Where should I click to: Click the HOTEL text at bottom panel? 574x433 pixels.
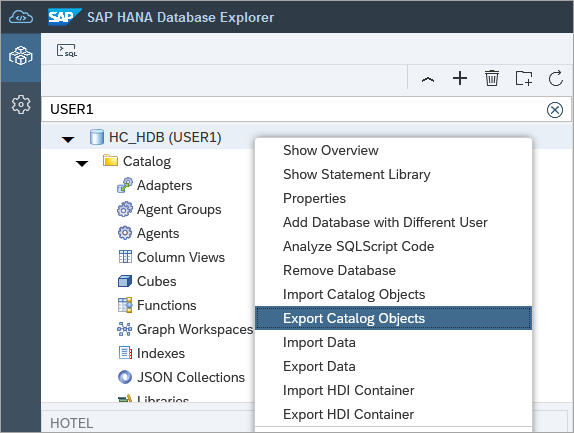pos(71,423)
